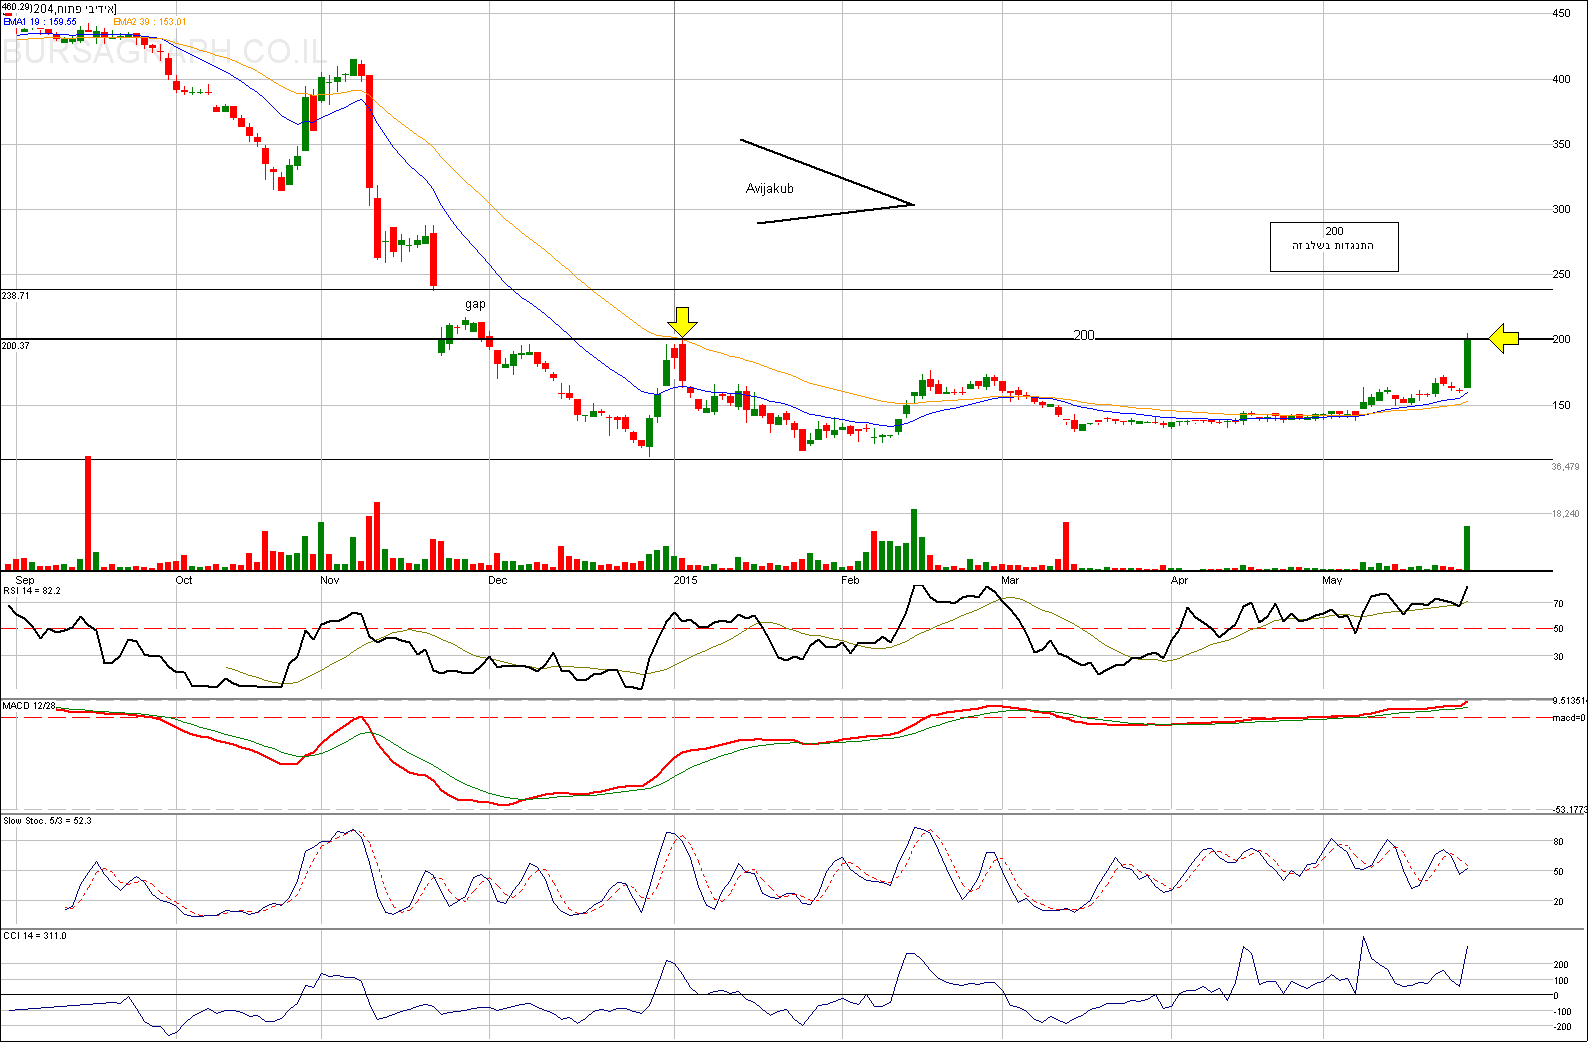Click the RSI 14 panel label
The image size is (1588, 1042).
click(x=32, y=591)
